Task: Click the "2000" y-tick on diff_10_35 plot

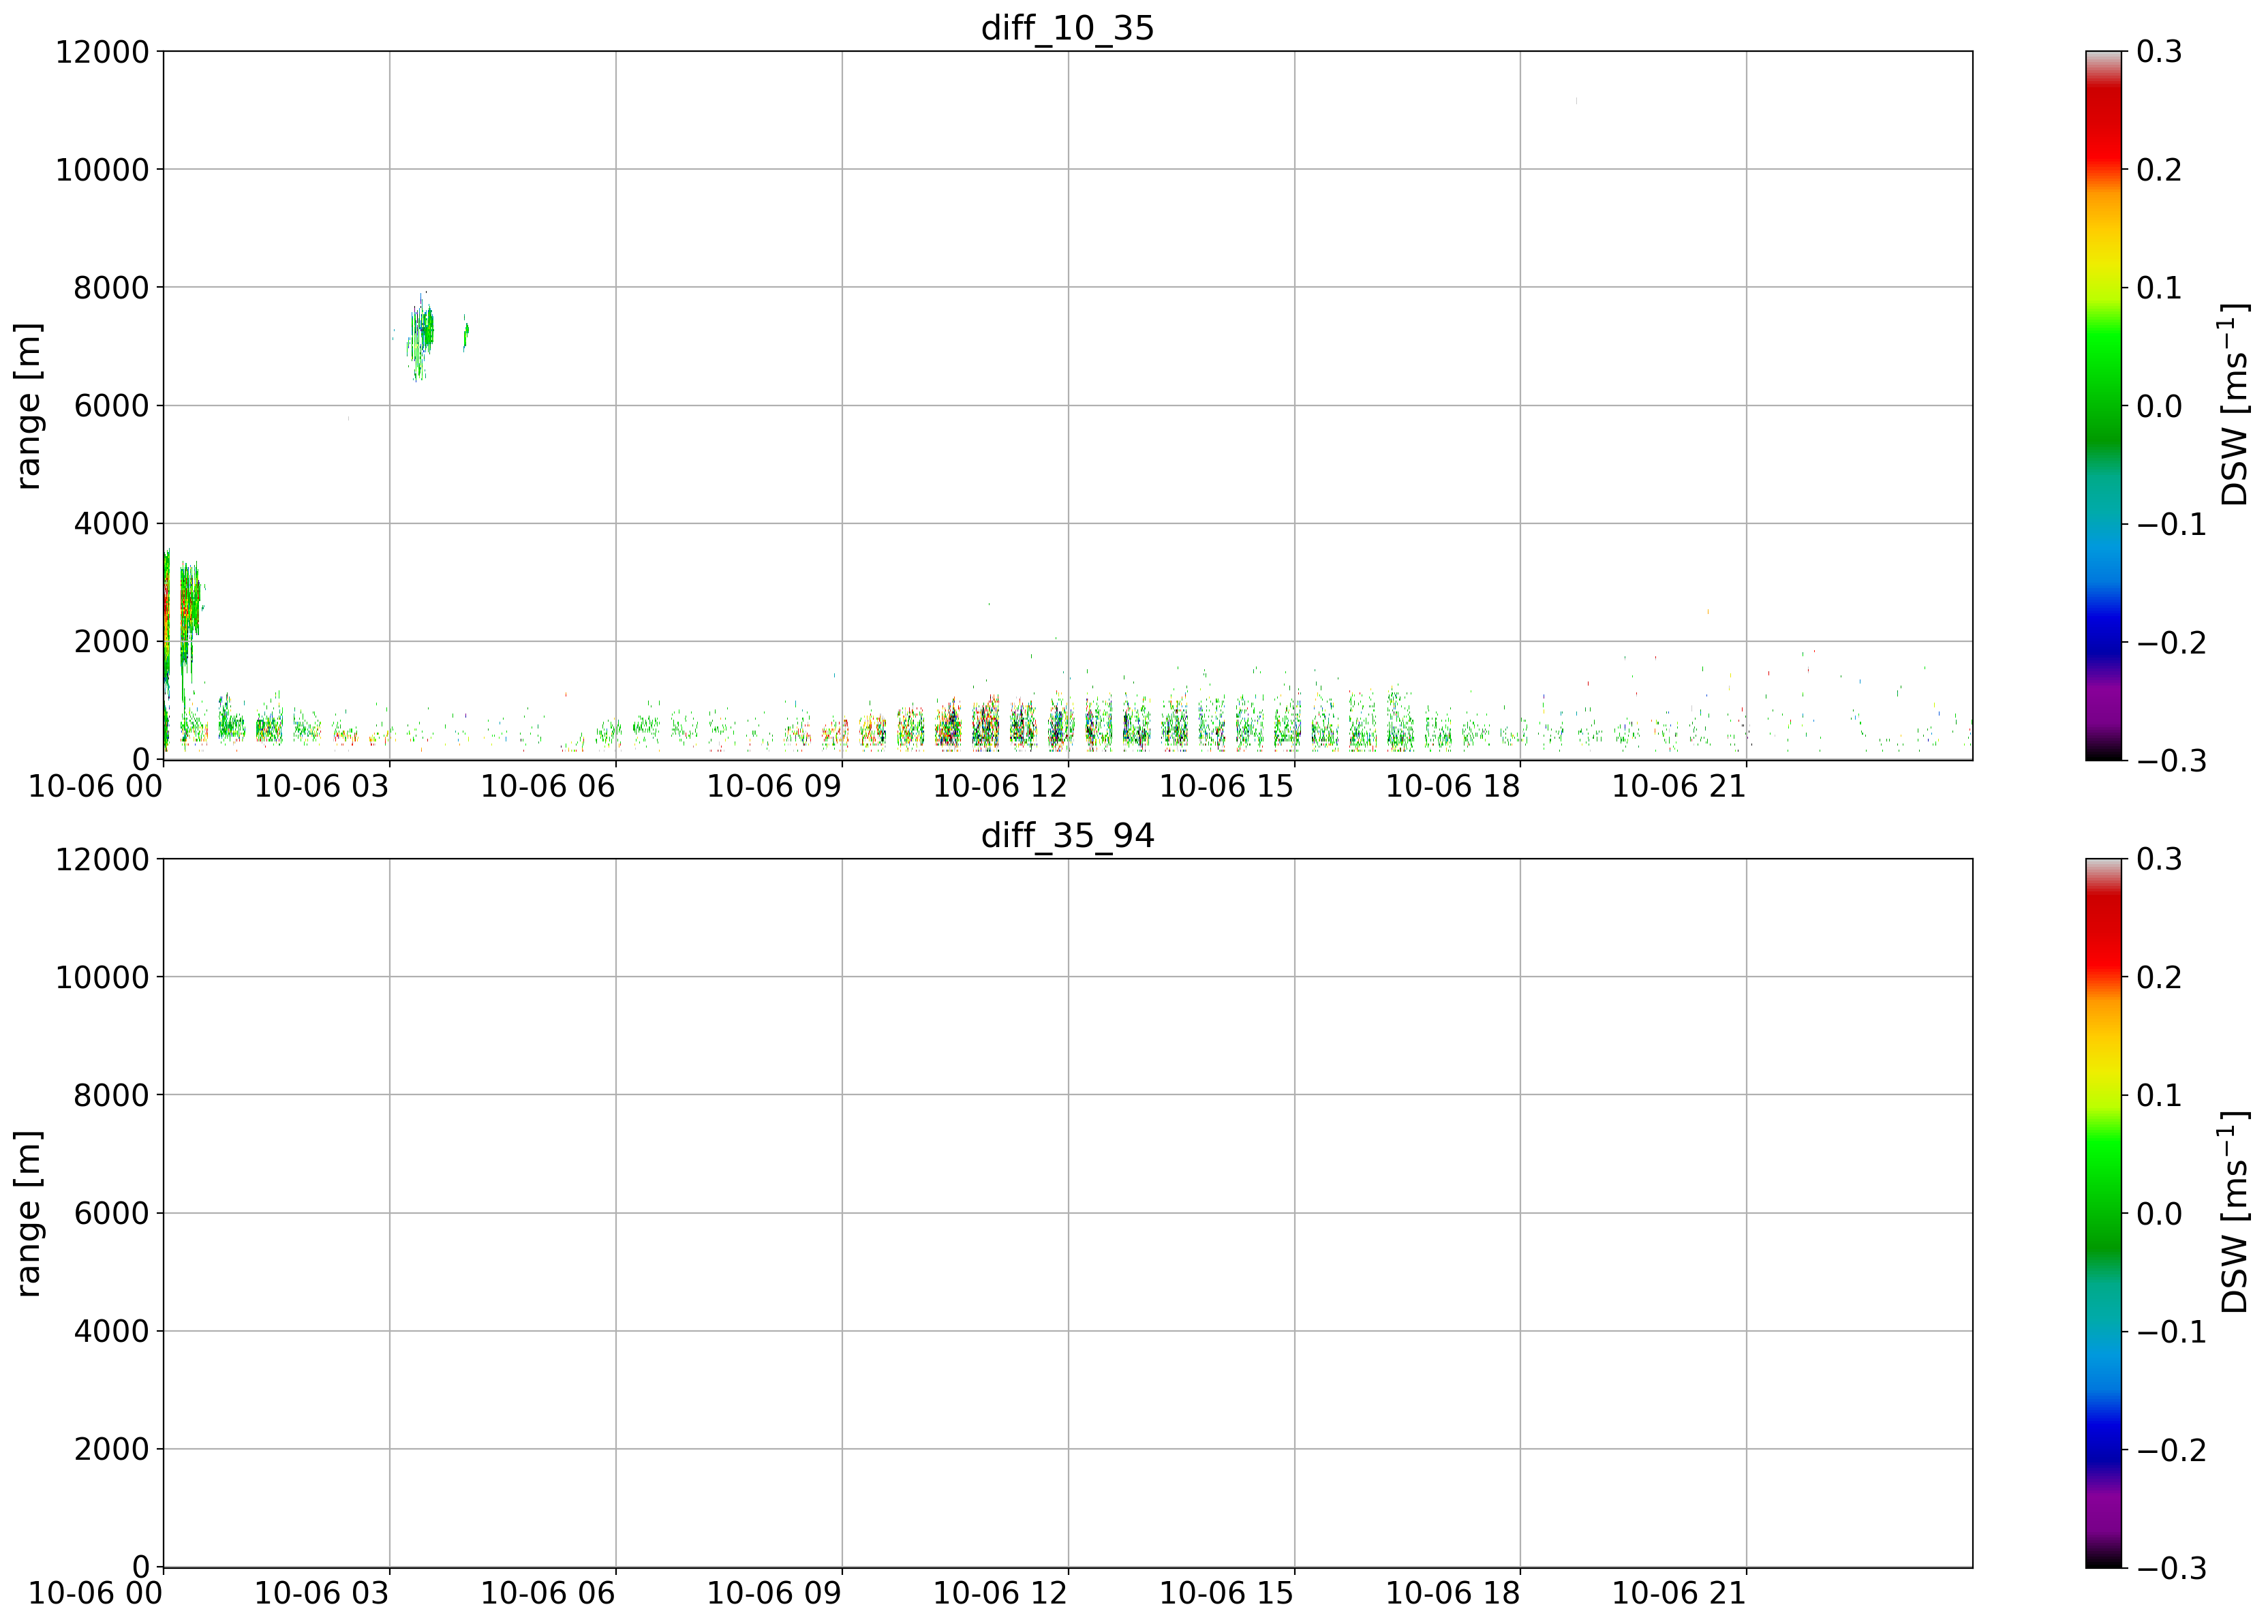Action: (111, 642)
